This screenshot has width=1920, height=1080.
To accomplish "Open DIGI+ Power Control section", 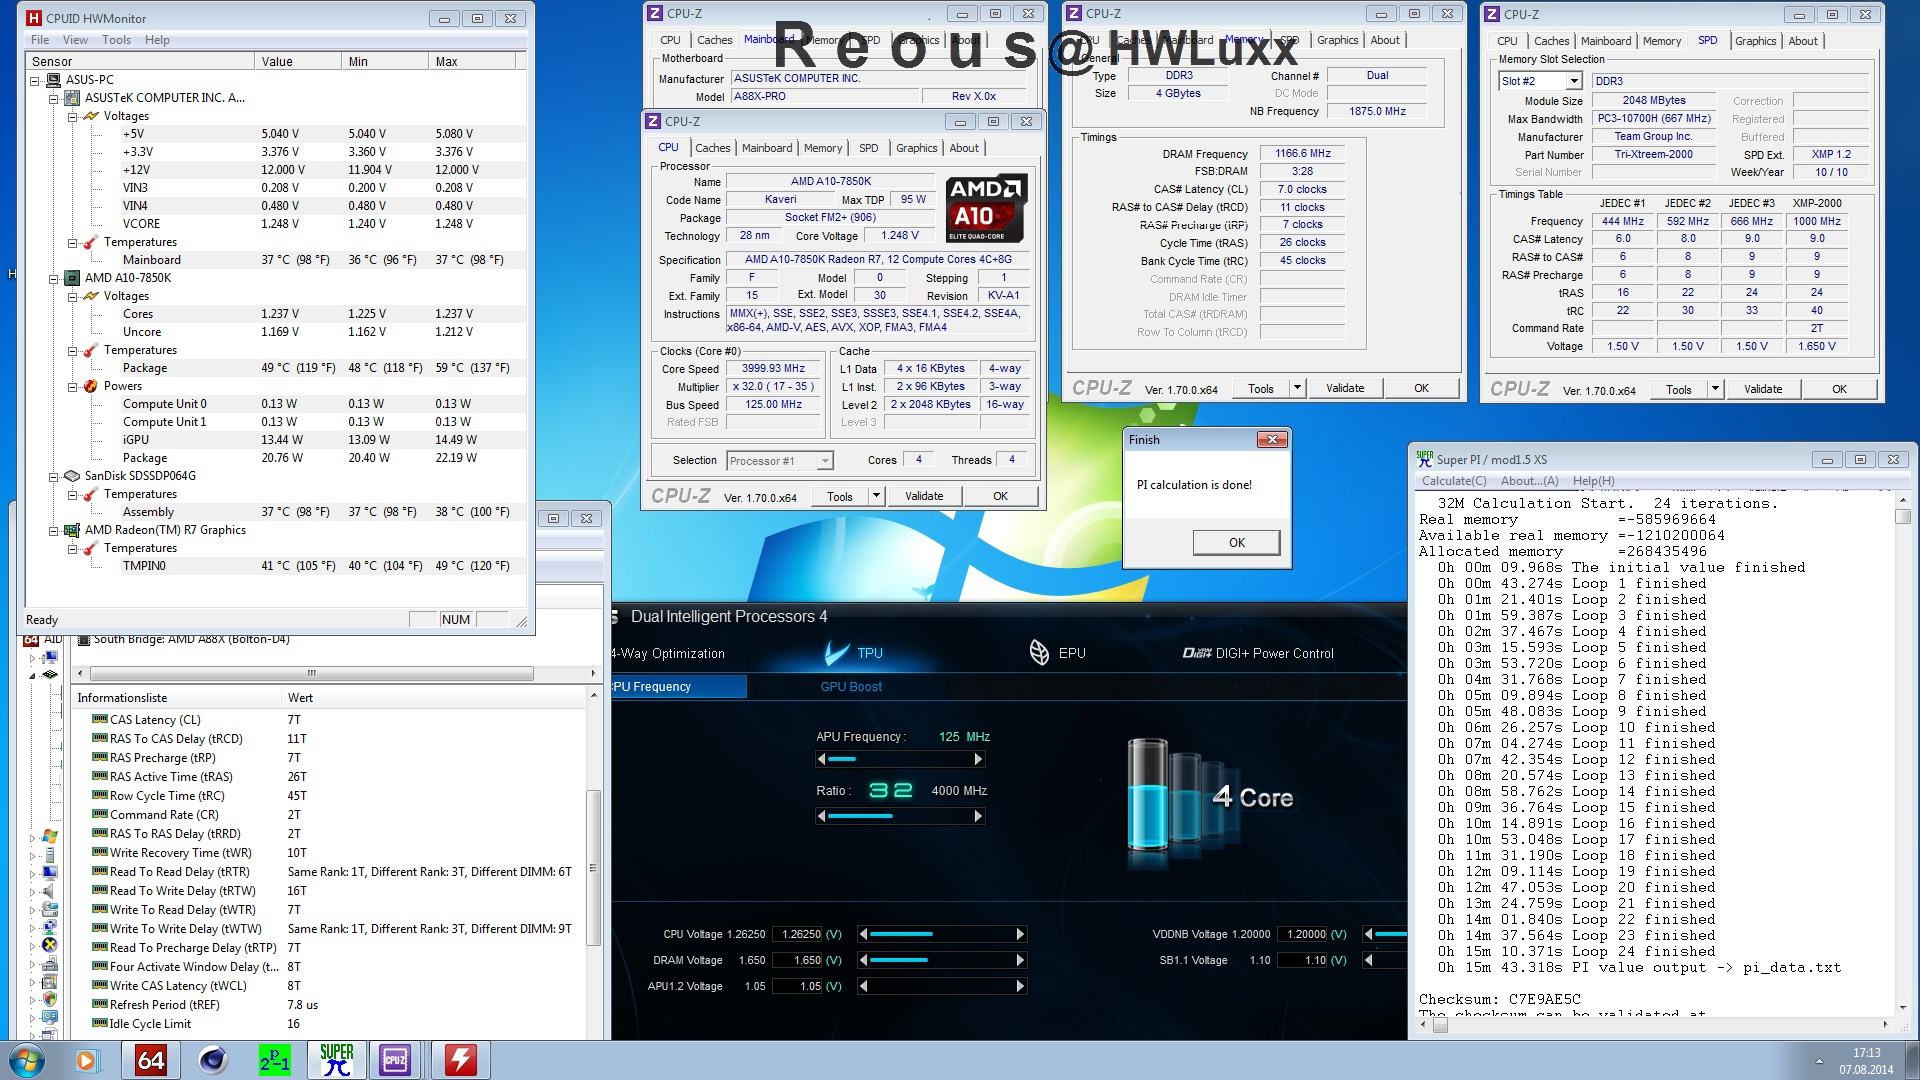I will pos(1258,653).
